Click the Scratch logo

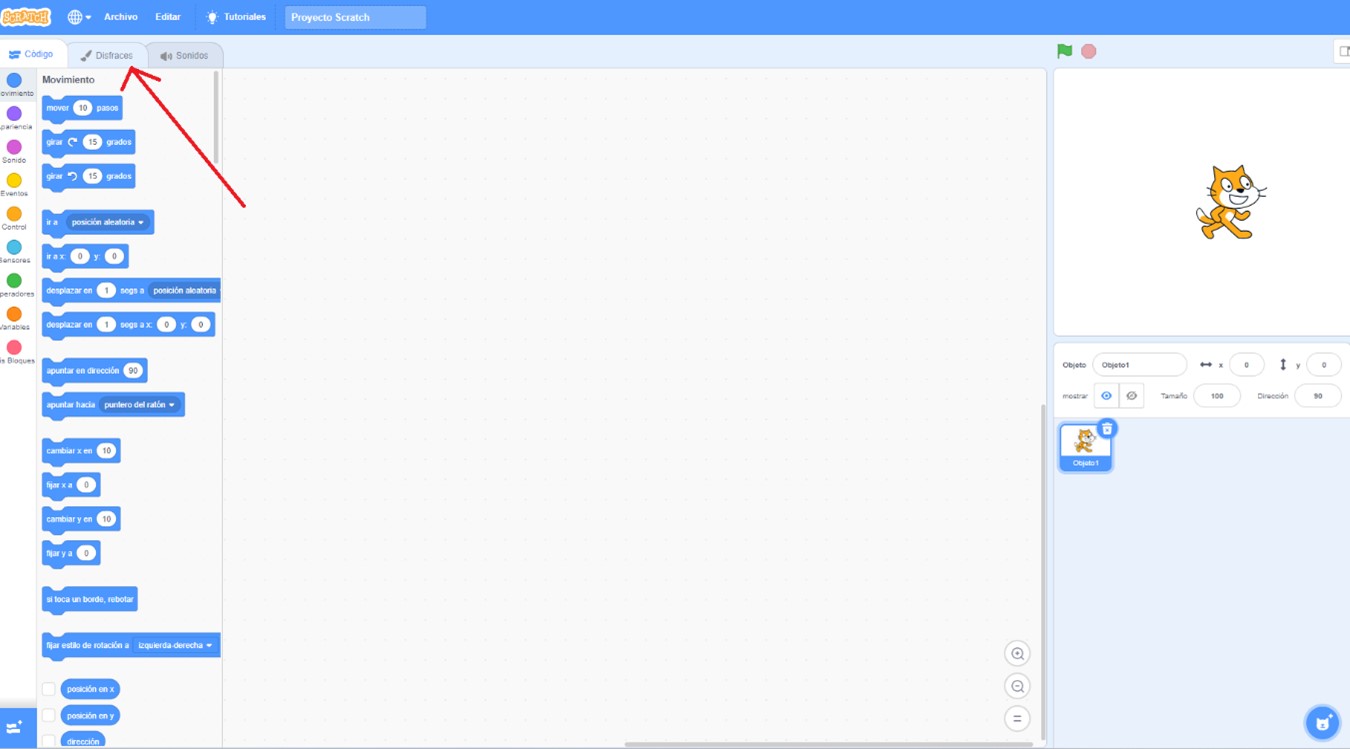[26, 17]
